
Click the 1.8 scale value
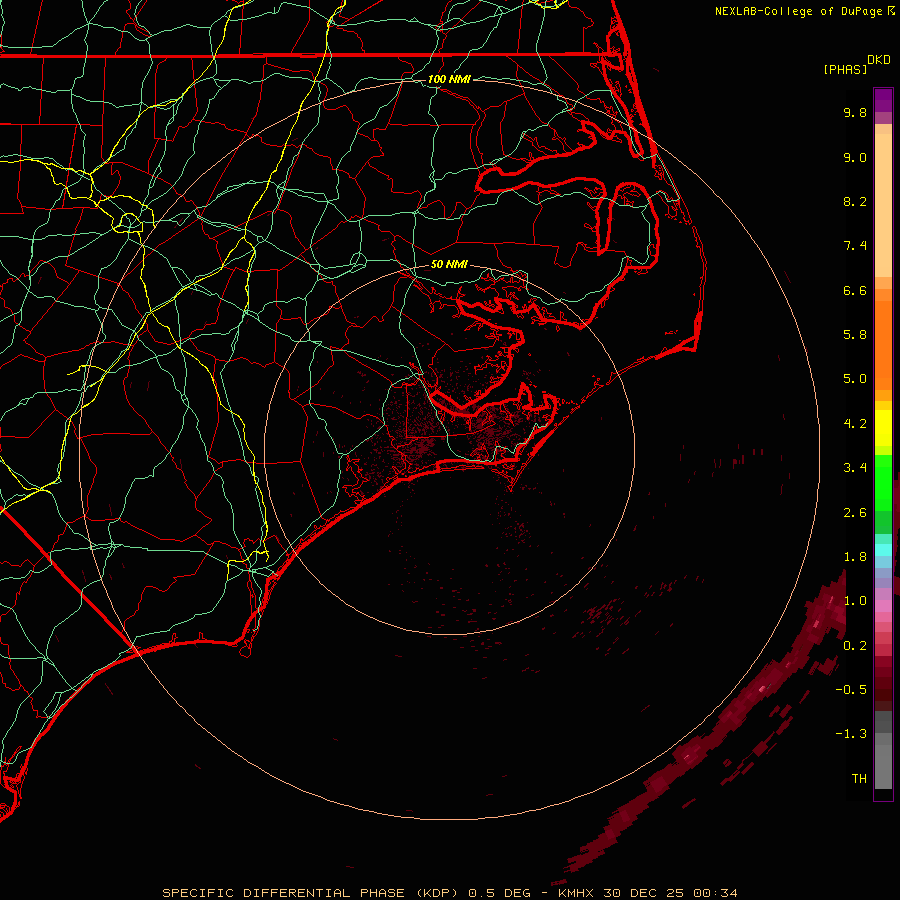855,557
